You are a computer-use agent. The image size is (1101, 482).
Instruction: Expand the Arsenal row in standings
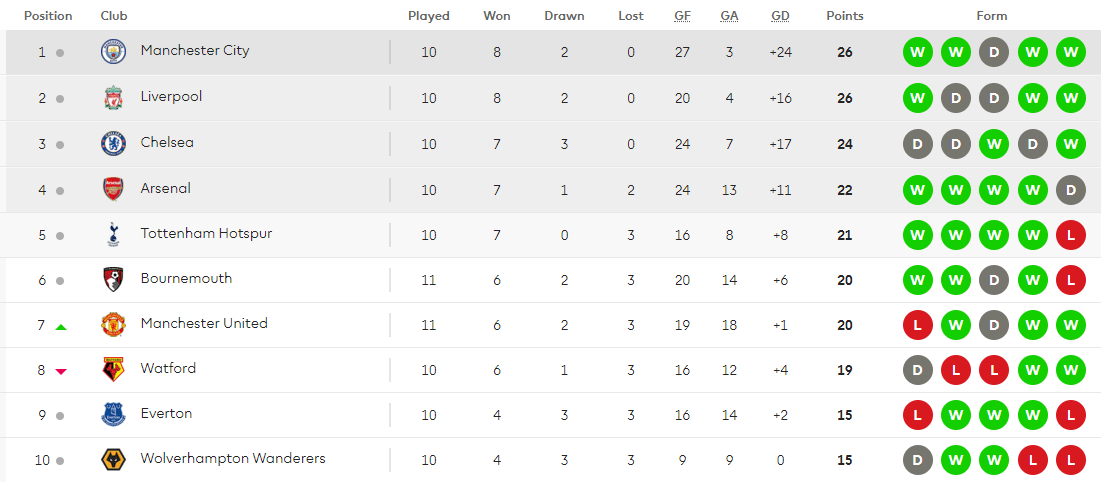(550, 189)
